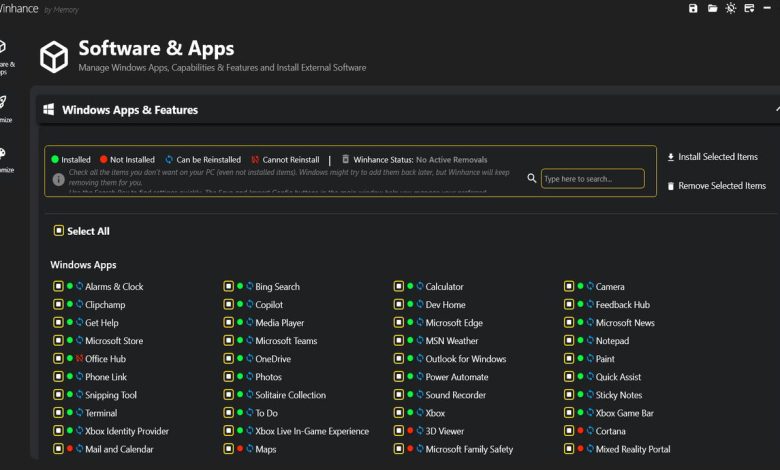Check the Xbox Identity Provider checkbox
Image resolution: width=780 pixels, height=470 pixels.
[x=58, y=431]
